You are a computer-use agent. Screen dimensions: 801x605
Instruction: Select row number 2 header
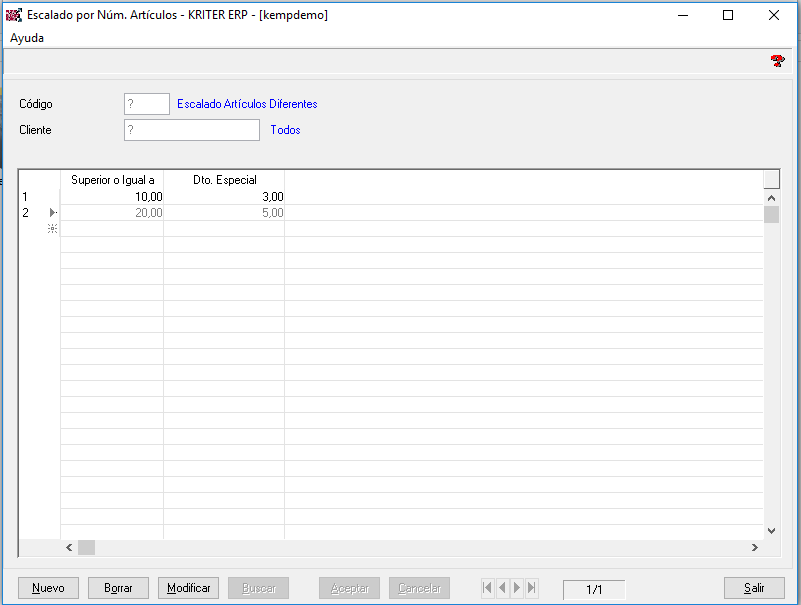pos(39,213)
